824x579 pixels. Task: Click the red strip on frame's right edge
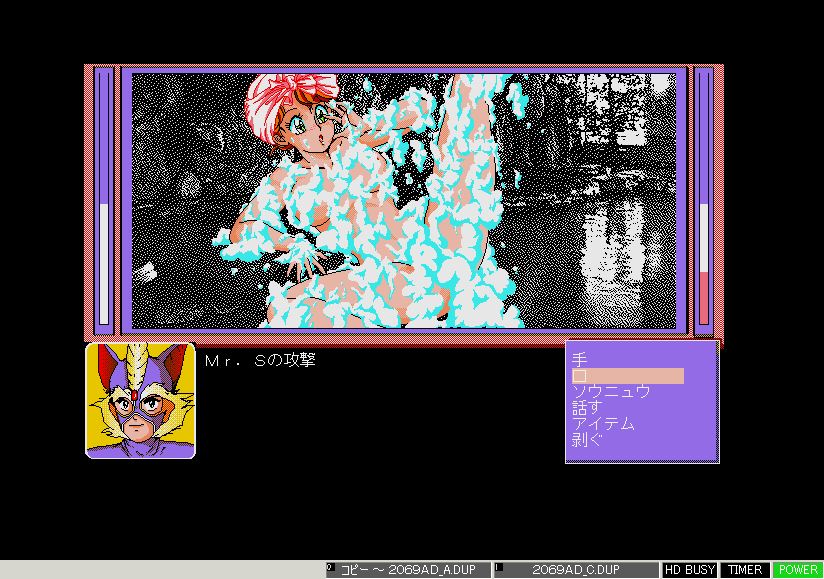tap(718, 200)
